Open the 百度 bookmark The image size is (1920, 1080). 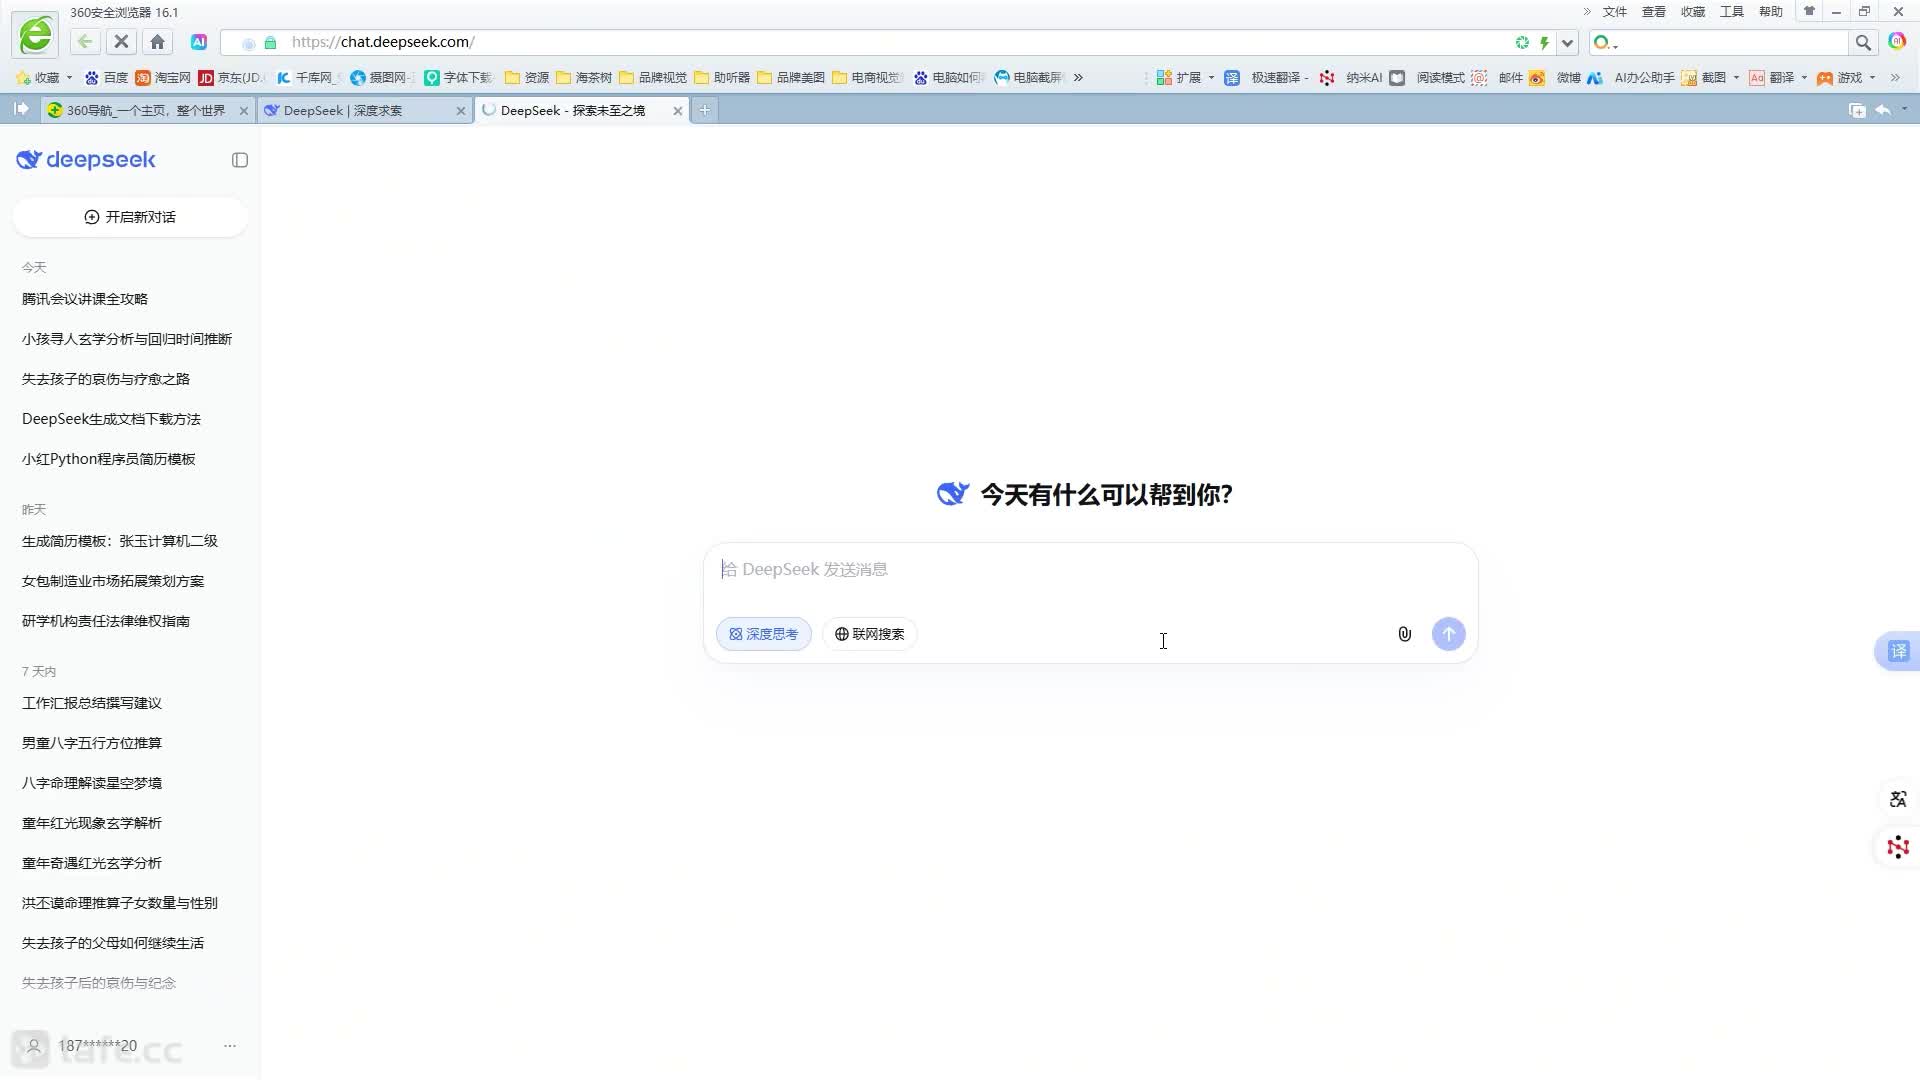pos(107,77)
